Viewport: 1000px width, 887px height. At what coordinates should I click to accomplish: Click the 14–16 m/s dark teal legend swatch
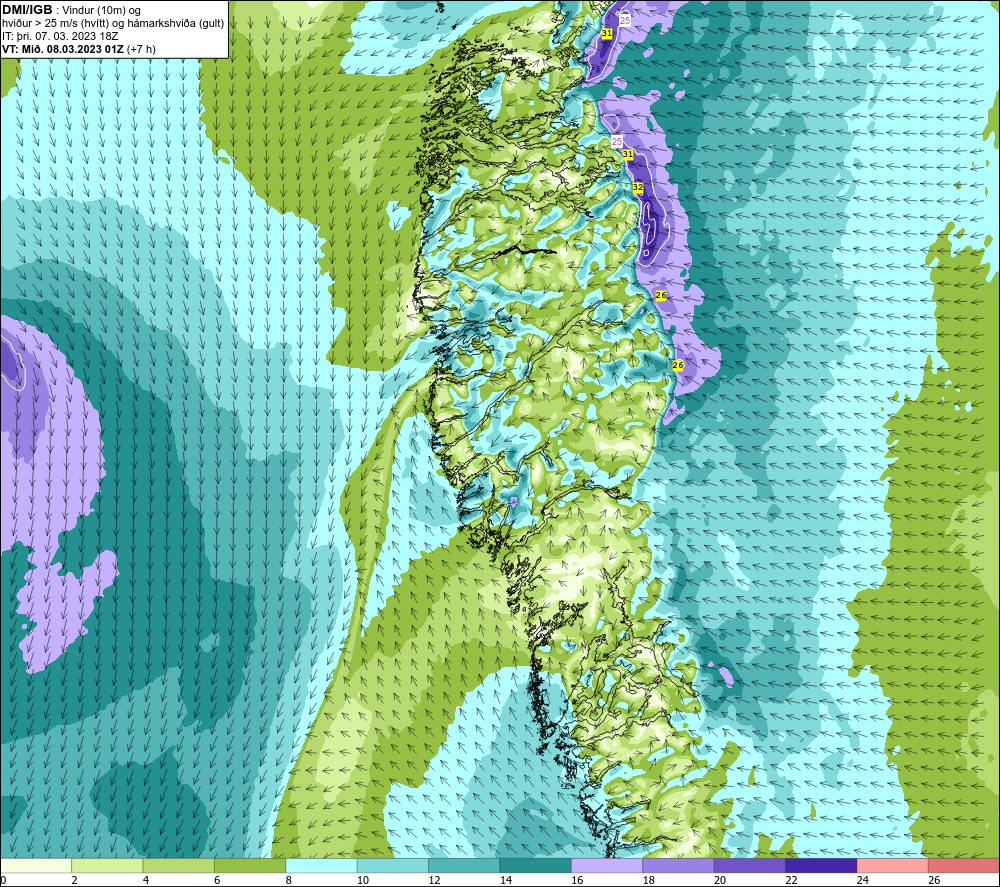pos(536,866)
